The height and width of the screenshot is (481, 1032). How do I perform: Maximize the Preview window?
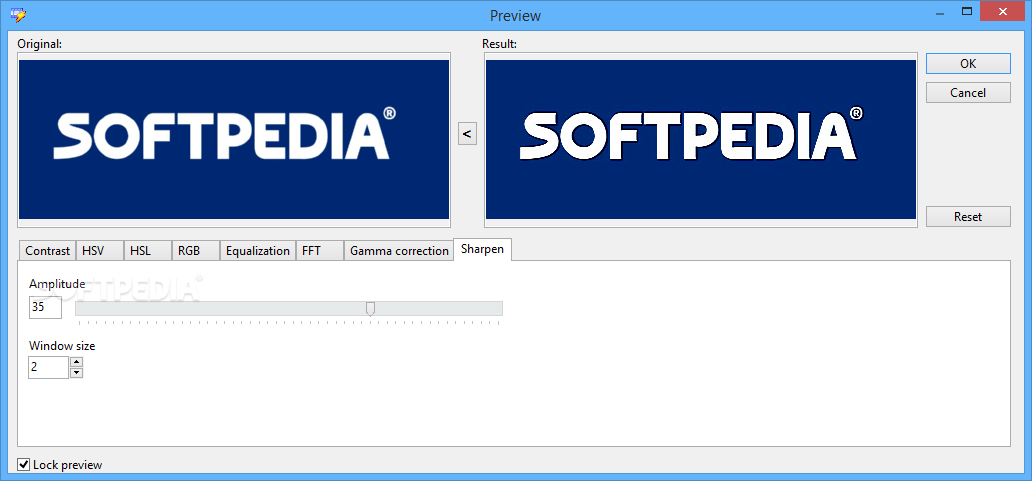coord(967,11)
